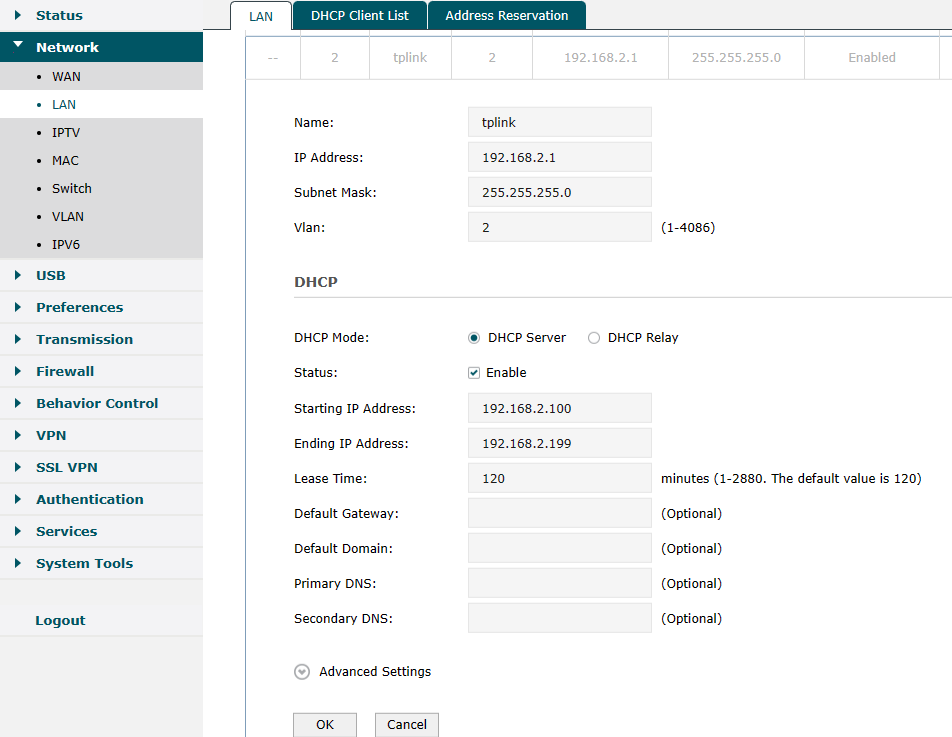This screenshot has height=737, width=952.
Task: Switch to the DHCP Client List tab
Action: pyautogui.click(x=359, y=15)
